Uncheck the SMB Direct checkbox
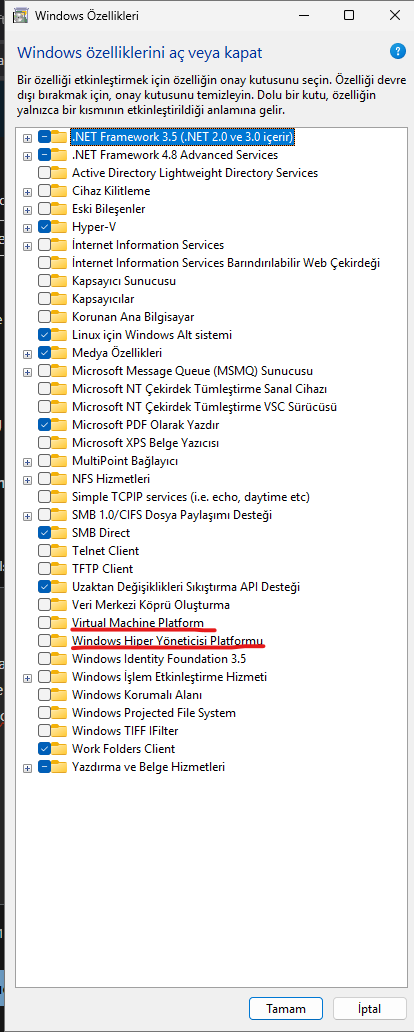This screenshot has width=414, height=1032. pos(44,532)
